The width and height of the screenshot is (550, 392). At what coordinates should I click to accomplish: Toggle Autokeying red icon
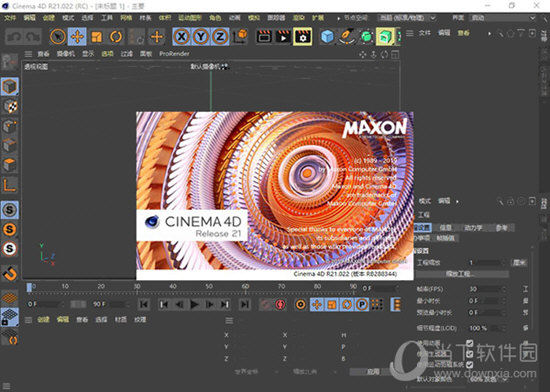pos(280,304)
